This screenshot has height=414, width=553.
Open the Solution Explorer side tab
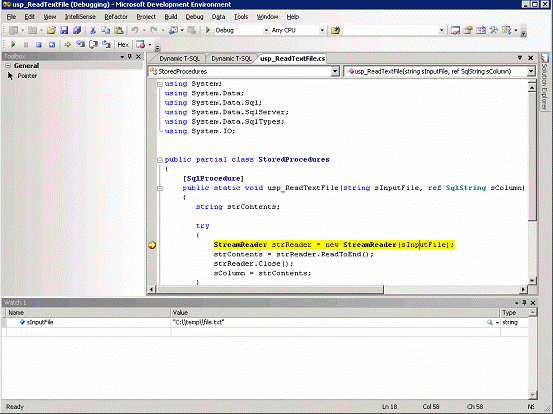(x=545, y=82)
